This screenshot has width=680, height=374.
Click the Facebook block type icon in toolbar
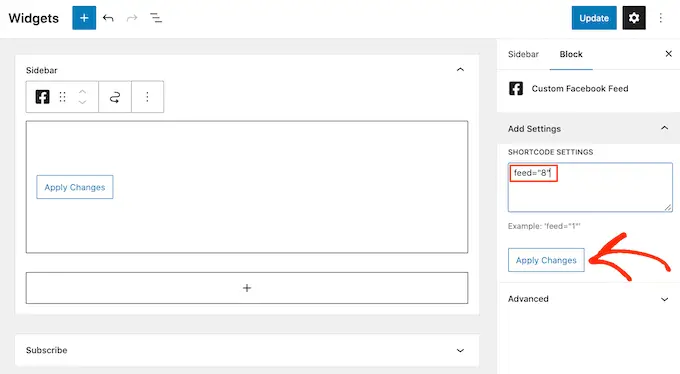pos(42,97)
